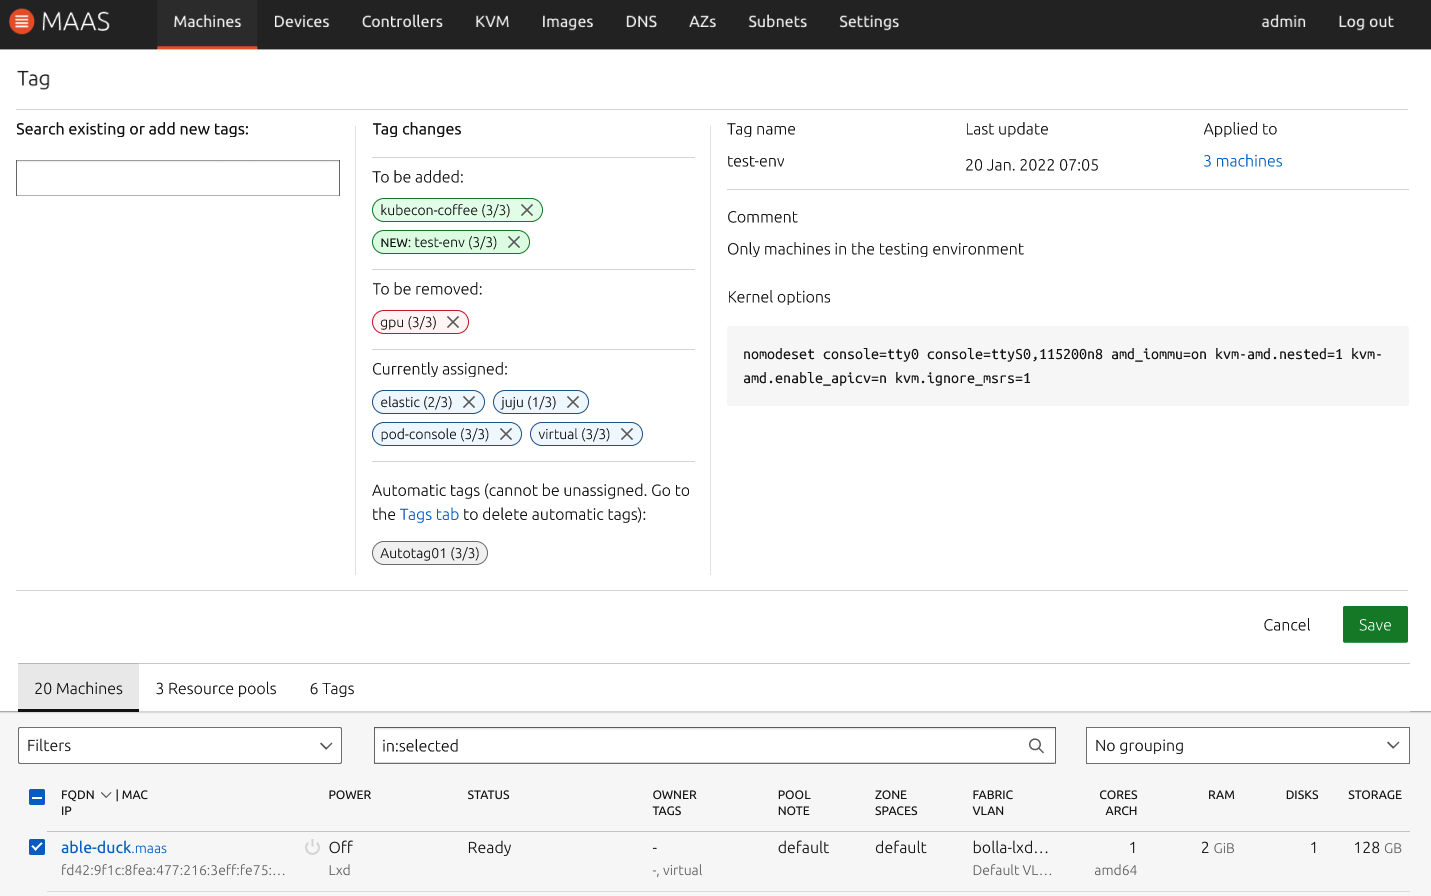Expand the No grouping dropdown
This screenshot has height=896, width=1431.
pyautogui.click(x=1247, y=746)
